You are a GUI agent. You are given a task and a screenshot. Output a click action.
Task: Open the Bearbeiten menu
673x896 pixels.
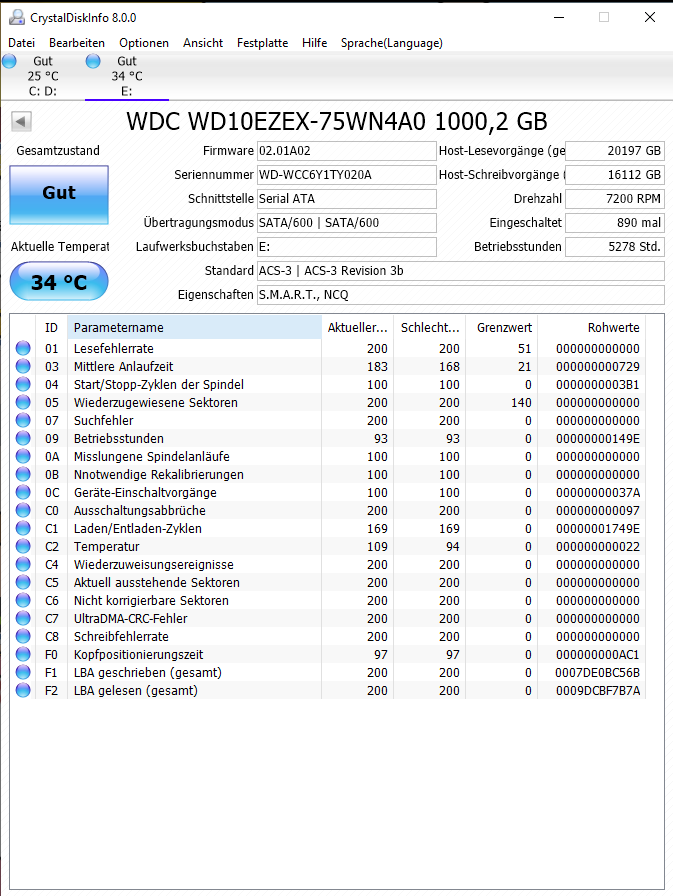point(77,43)
